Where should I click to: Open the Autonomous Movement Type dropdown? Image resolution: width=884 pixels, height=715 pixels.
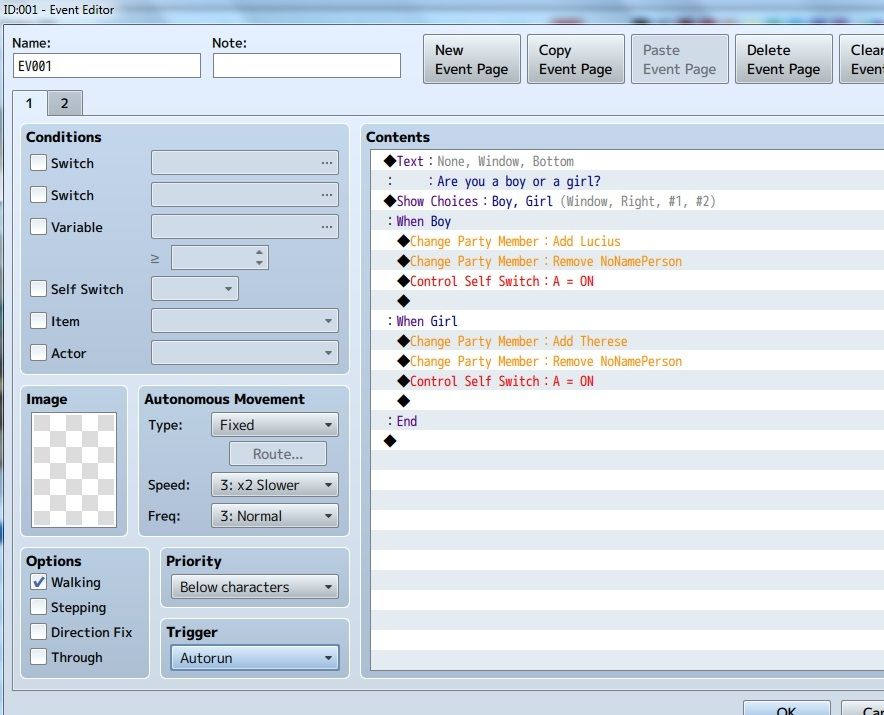click(274, 425)
